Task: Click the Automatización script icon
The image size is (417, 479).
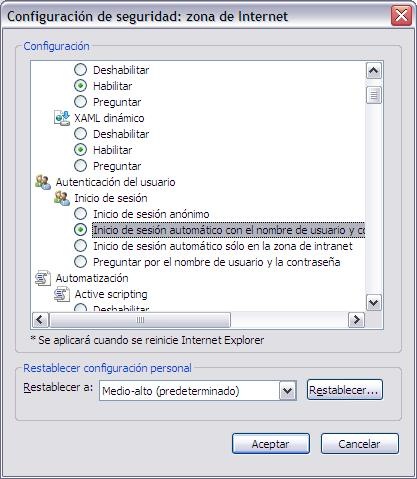Action: 43,278
